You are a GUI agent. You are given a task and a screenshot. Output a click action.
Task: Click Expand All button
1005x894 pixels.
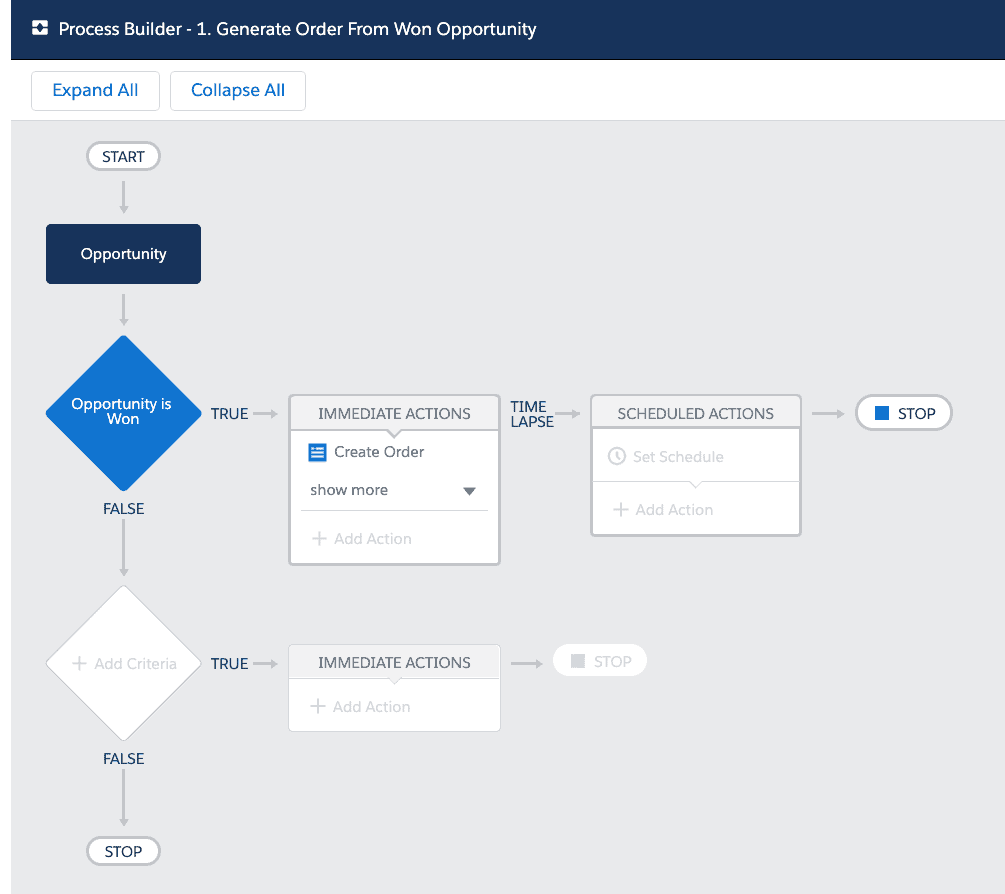tap(96, 90)
